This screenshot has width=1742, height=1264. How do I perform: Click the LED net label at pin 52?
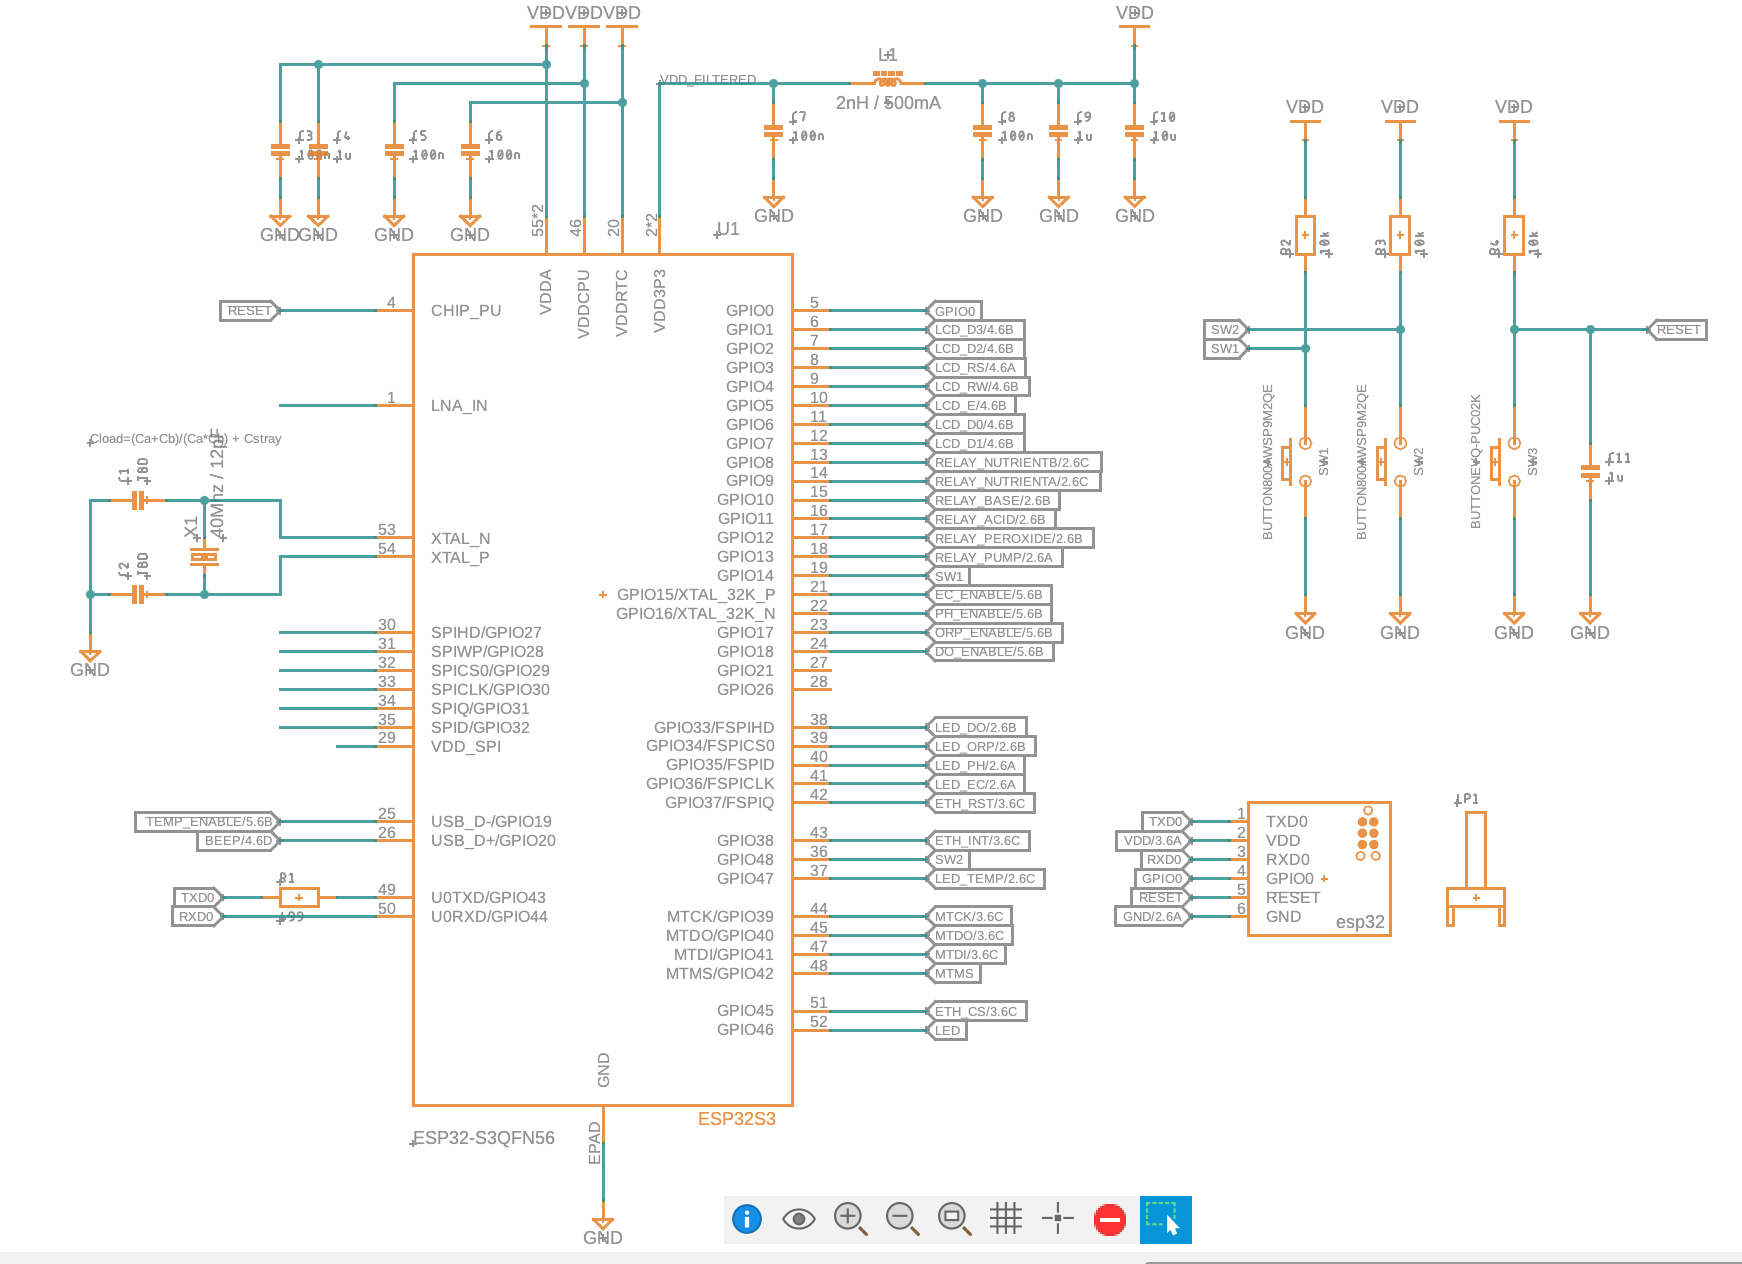948,1031
